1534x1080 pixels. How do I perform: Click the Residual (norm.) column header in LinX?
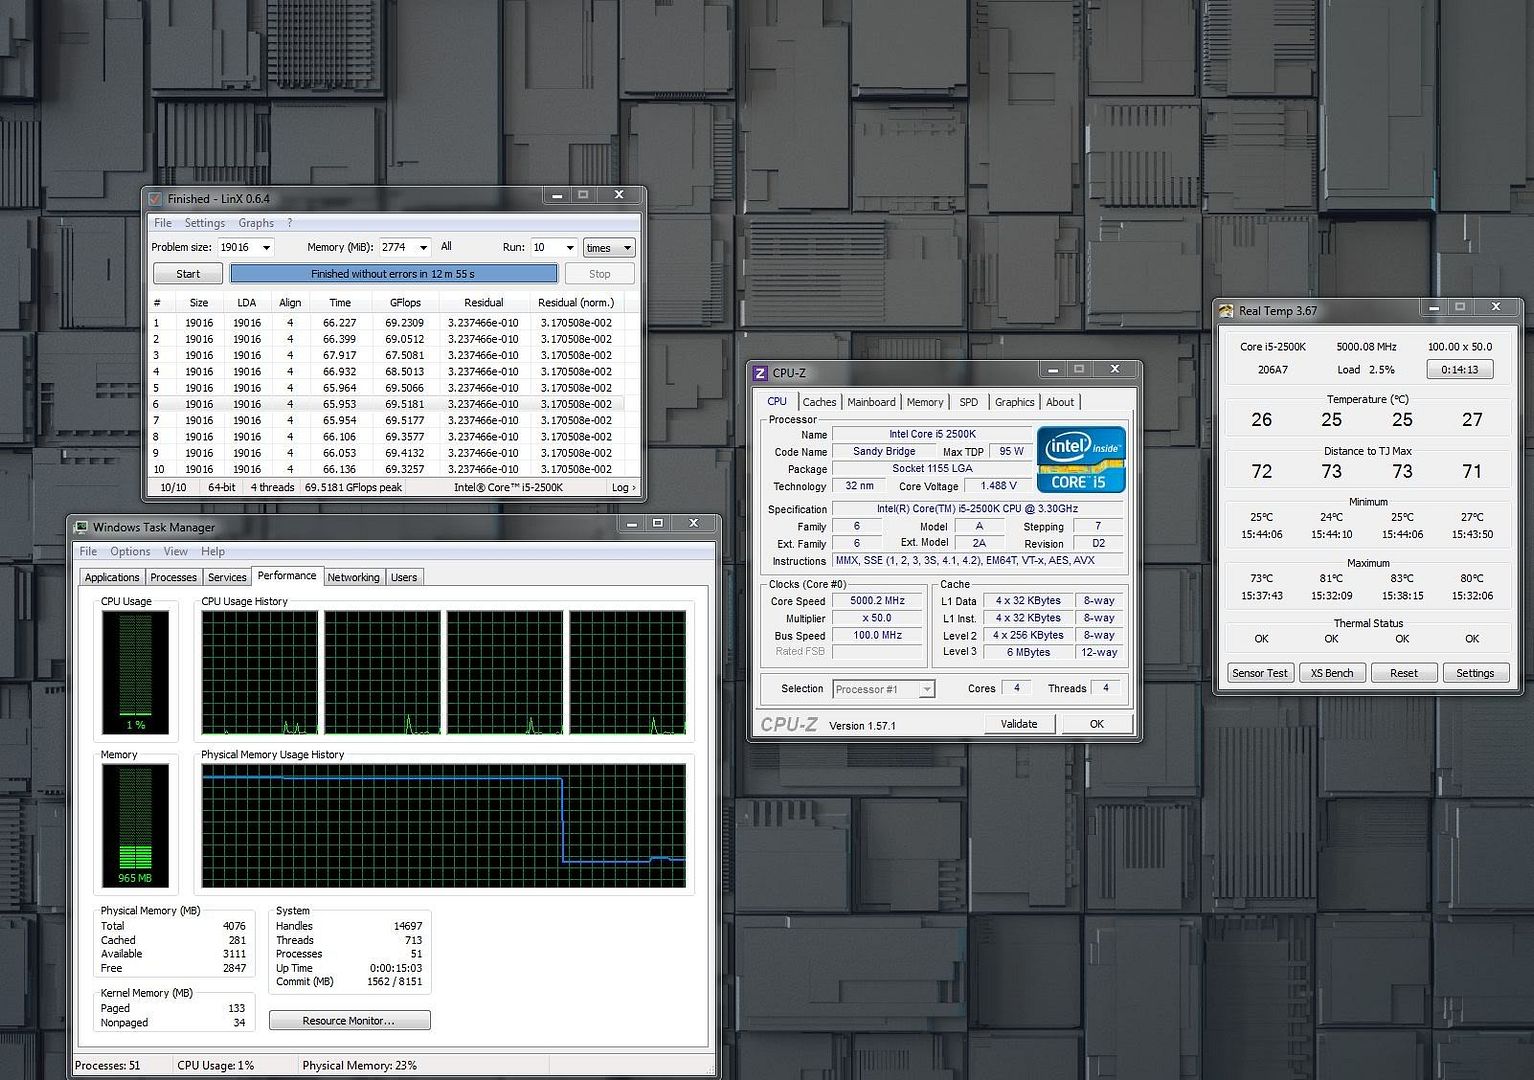pyautogui.click(x=576, y=302)
